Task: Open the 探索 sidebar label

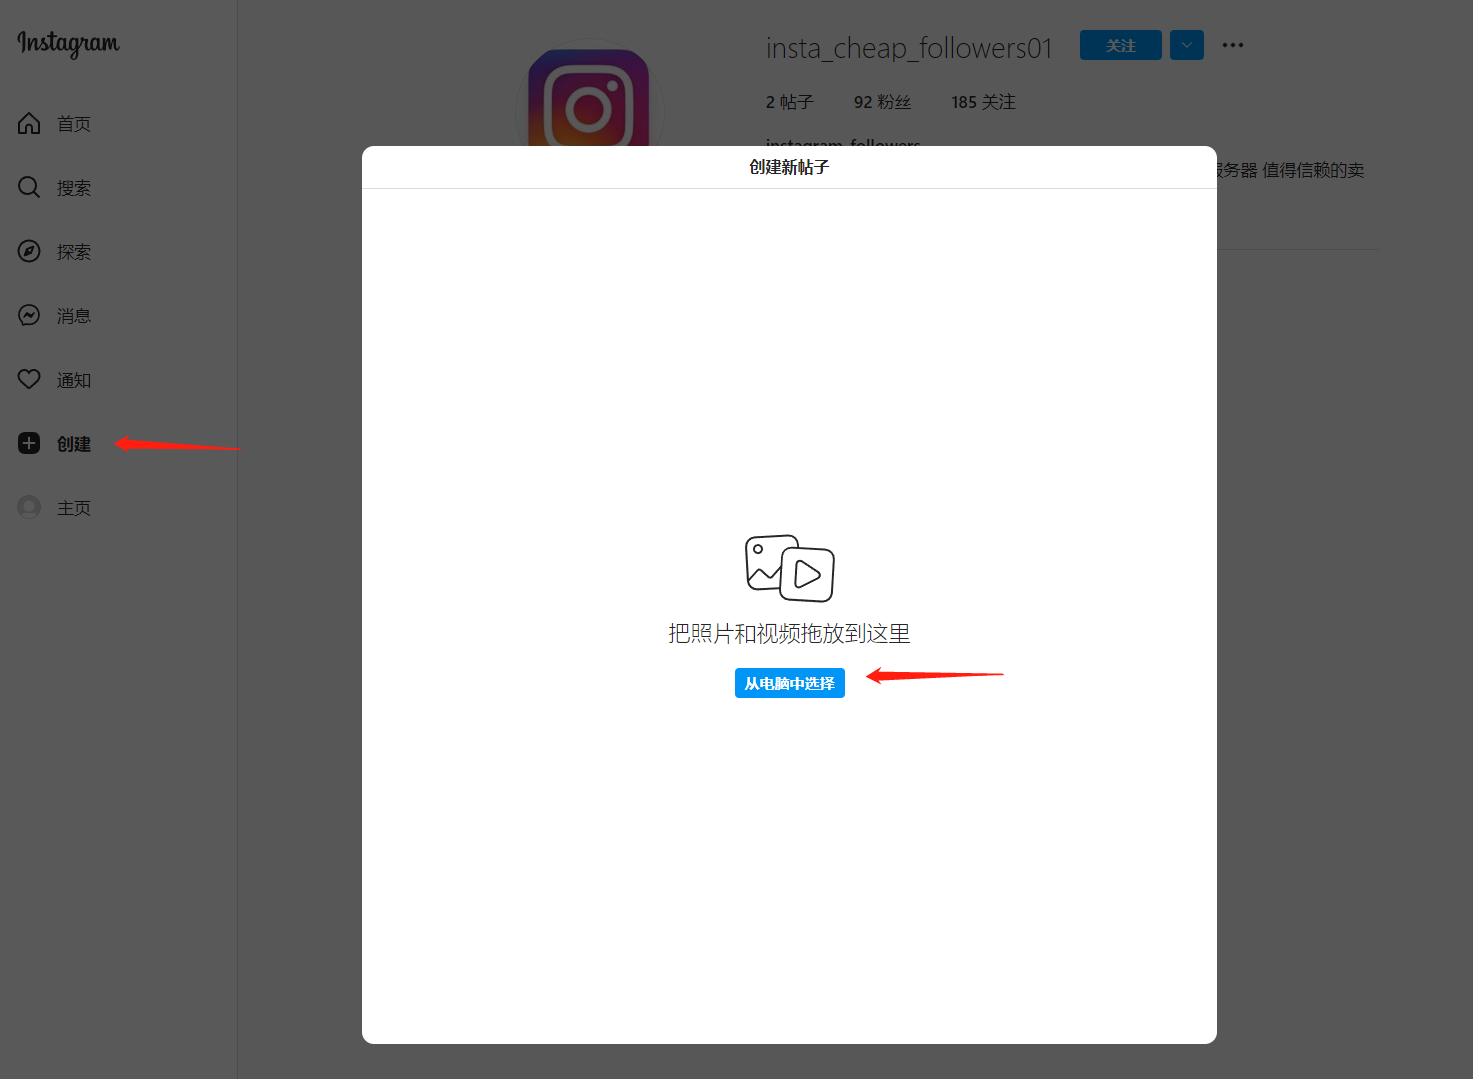Action: point(74,252)
